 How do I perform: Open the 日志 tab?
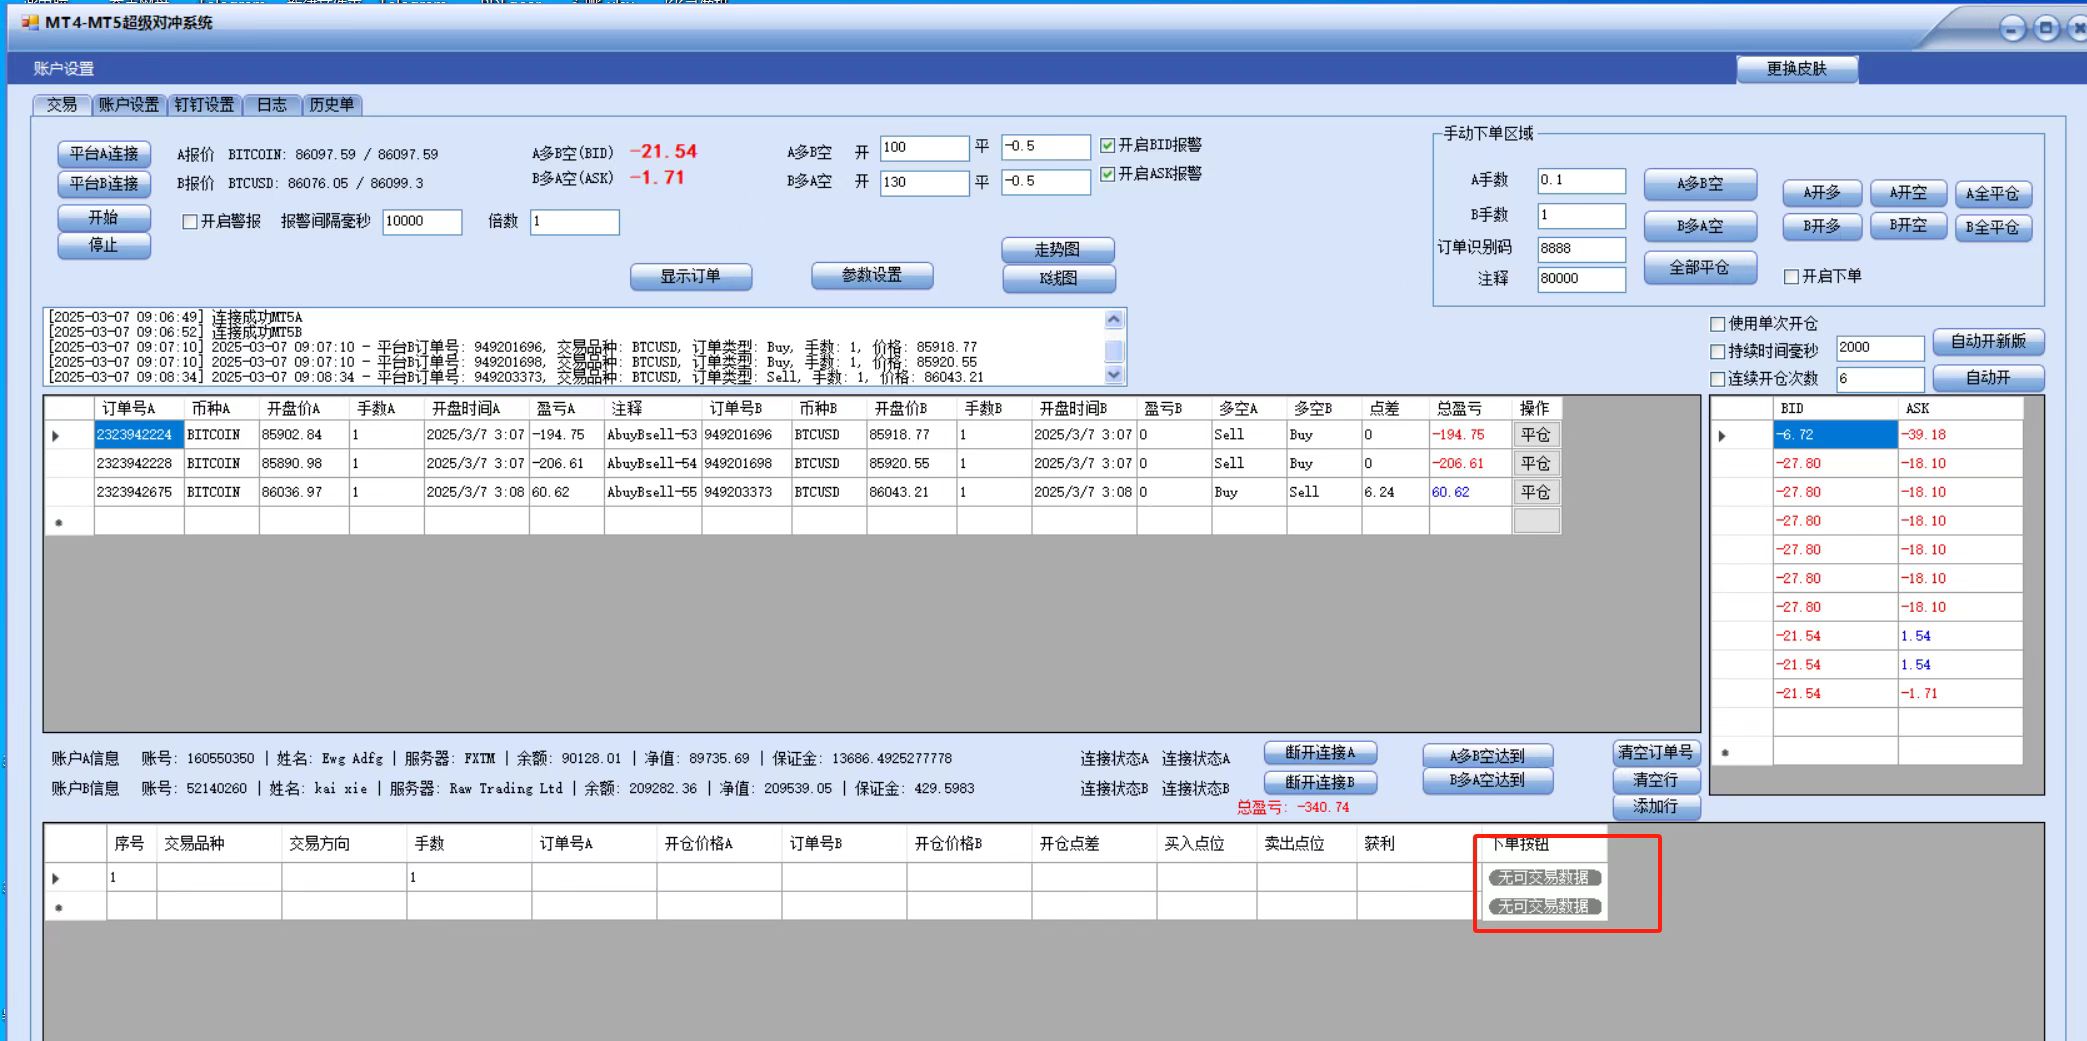click(271, 105)
